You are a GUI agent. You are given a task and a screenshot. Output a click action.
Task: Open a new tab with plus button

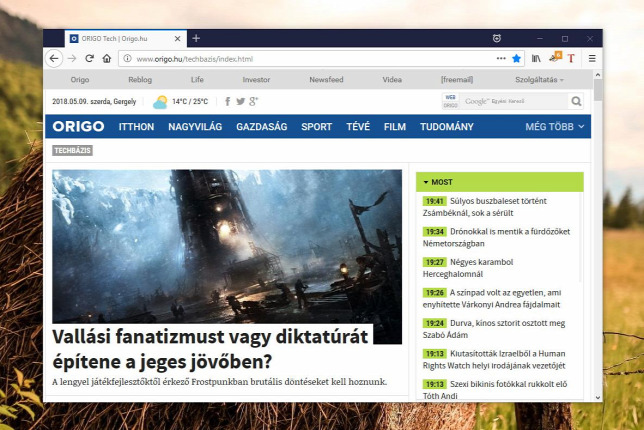(196, 38)
